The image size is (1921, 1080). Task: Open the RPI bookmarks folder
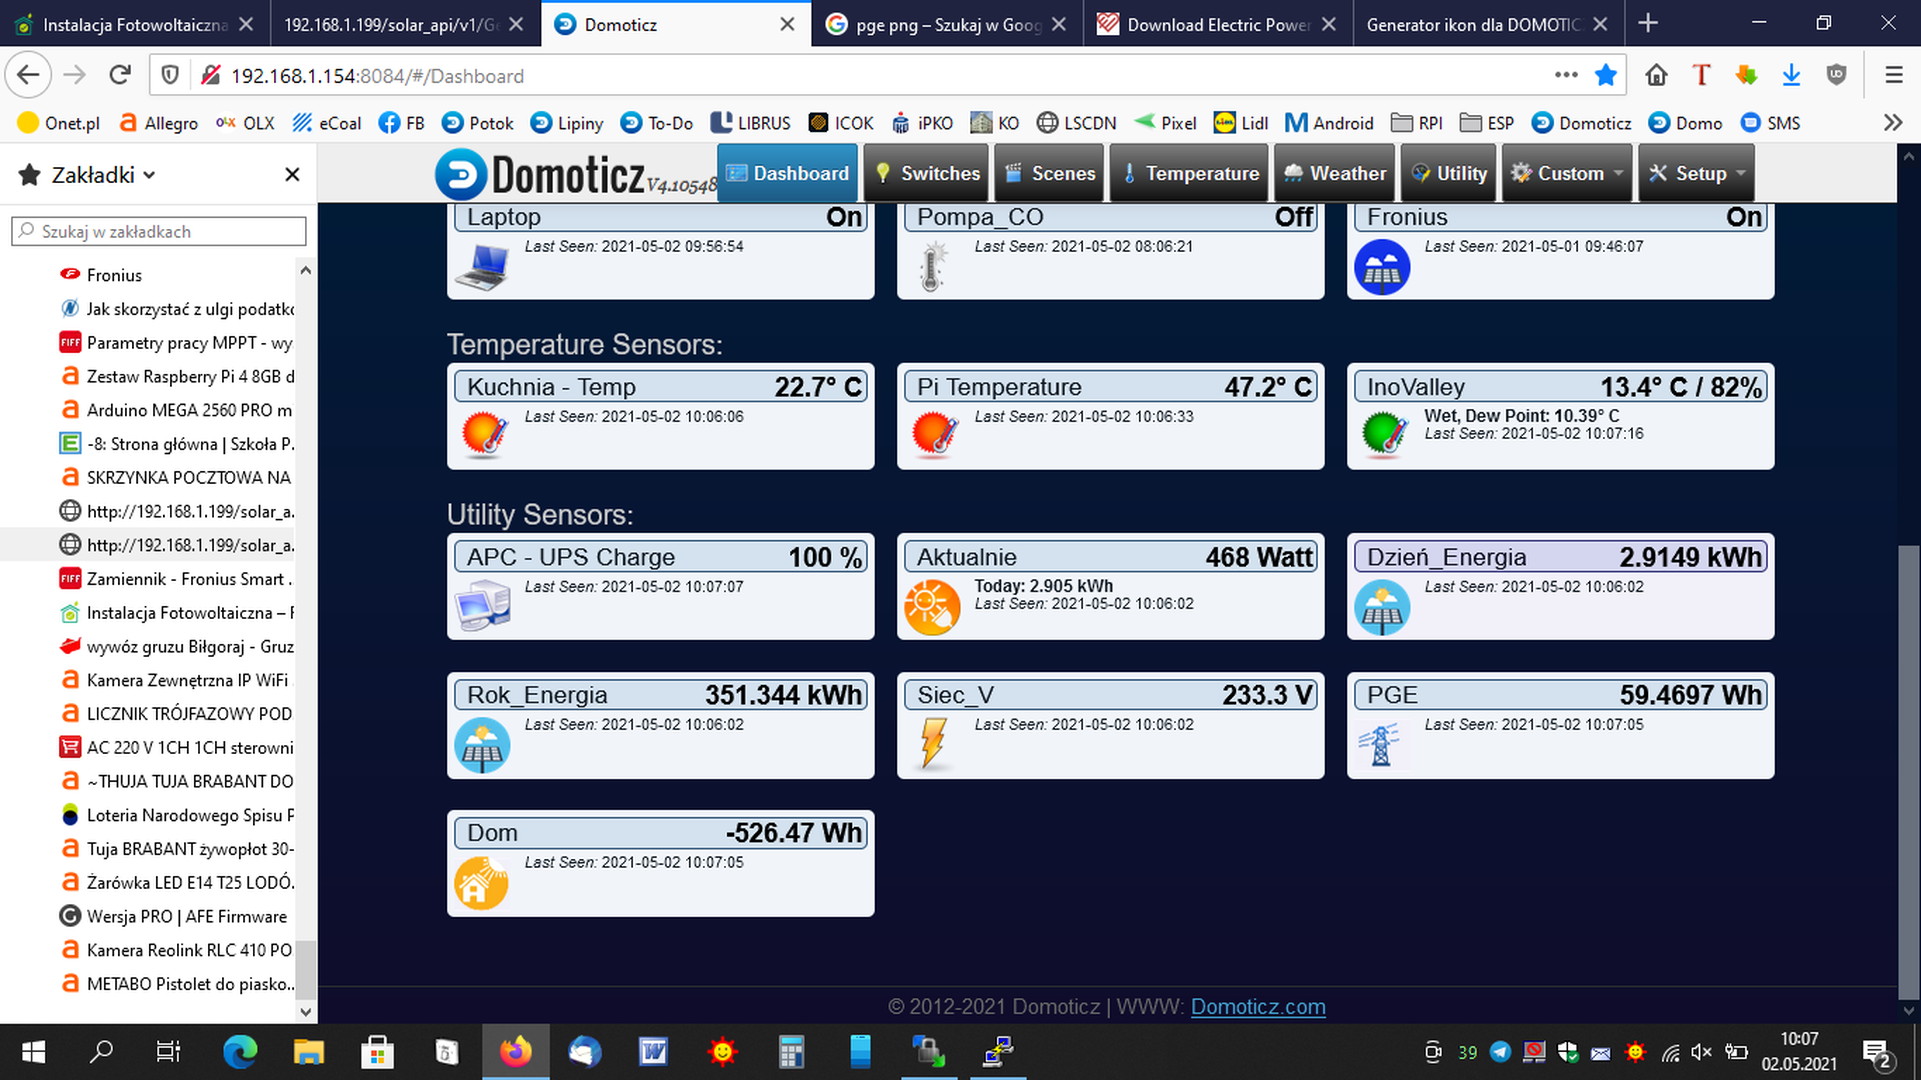pos(1417,123)
